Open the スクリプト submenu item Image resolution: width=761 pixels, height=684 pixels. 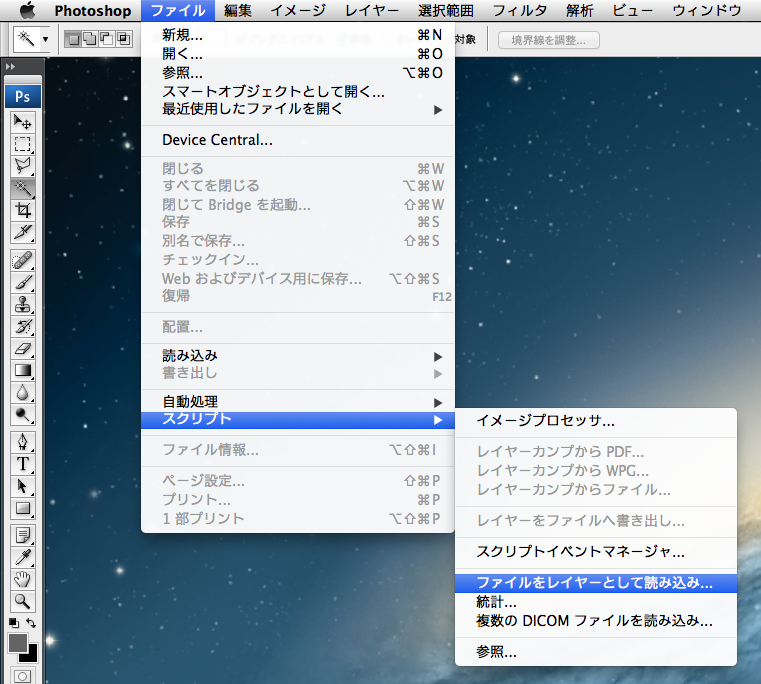[298, 420]
